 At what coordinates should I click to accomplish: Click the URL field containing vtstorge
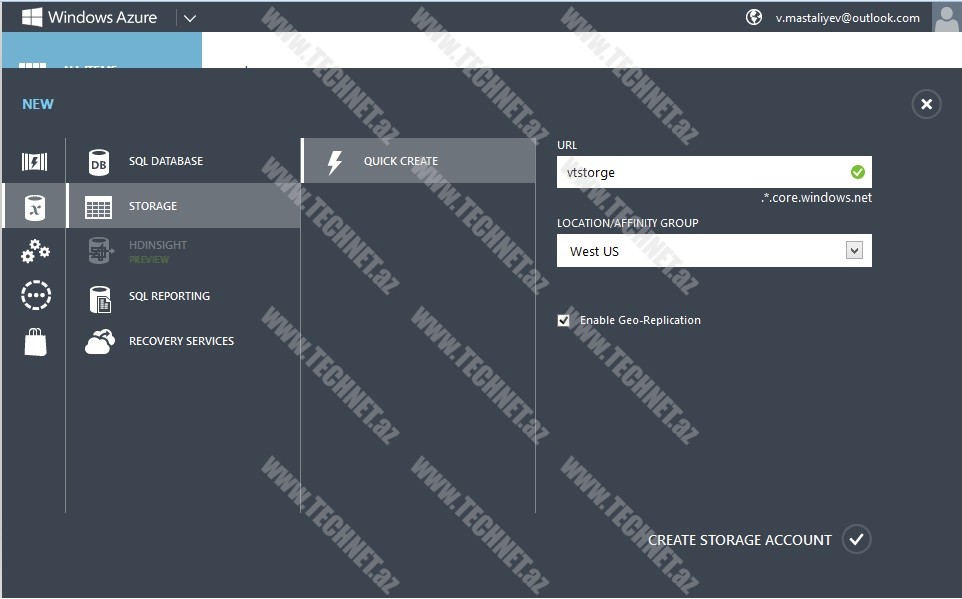(700, 172)
